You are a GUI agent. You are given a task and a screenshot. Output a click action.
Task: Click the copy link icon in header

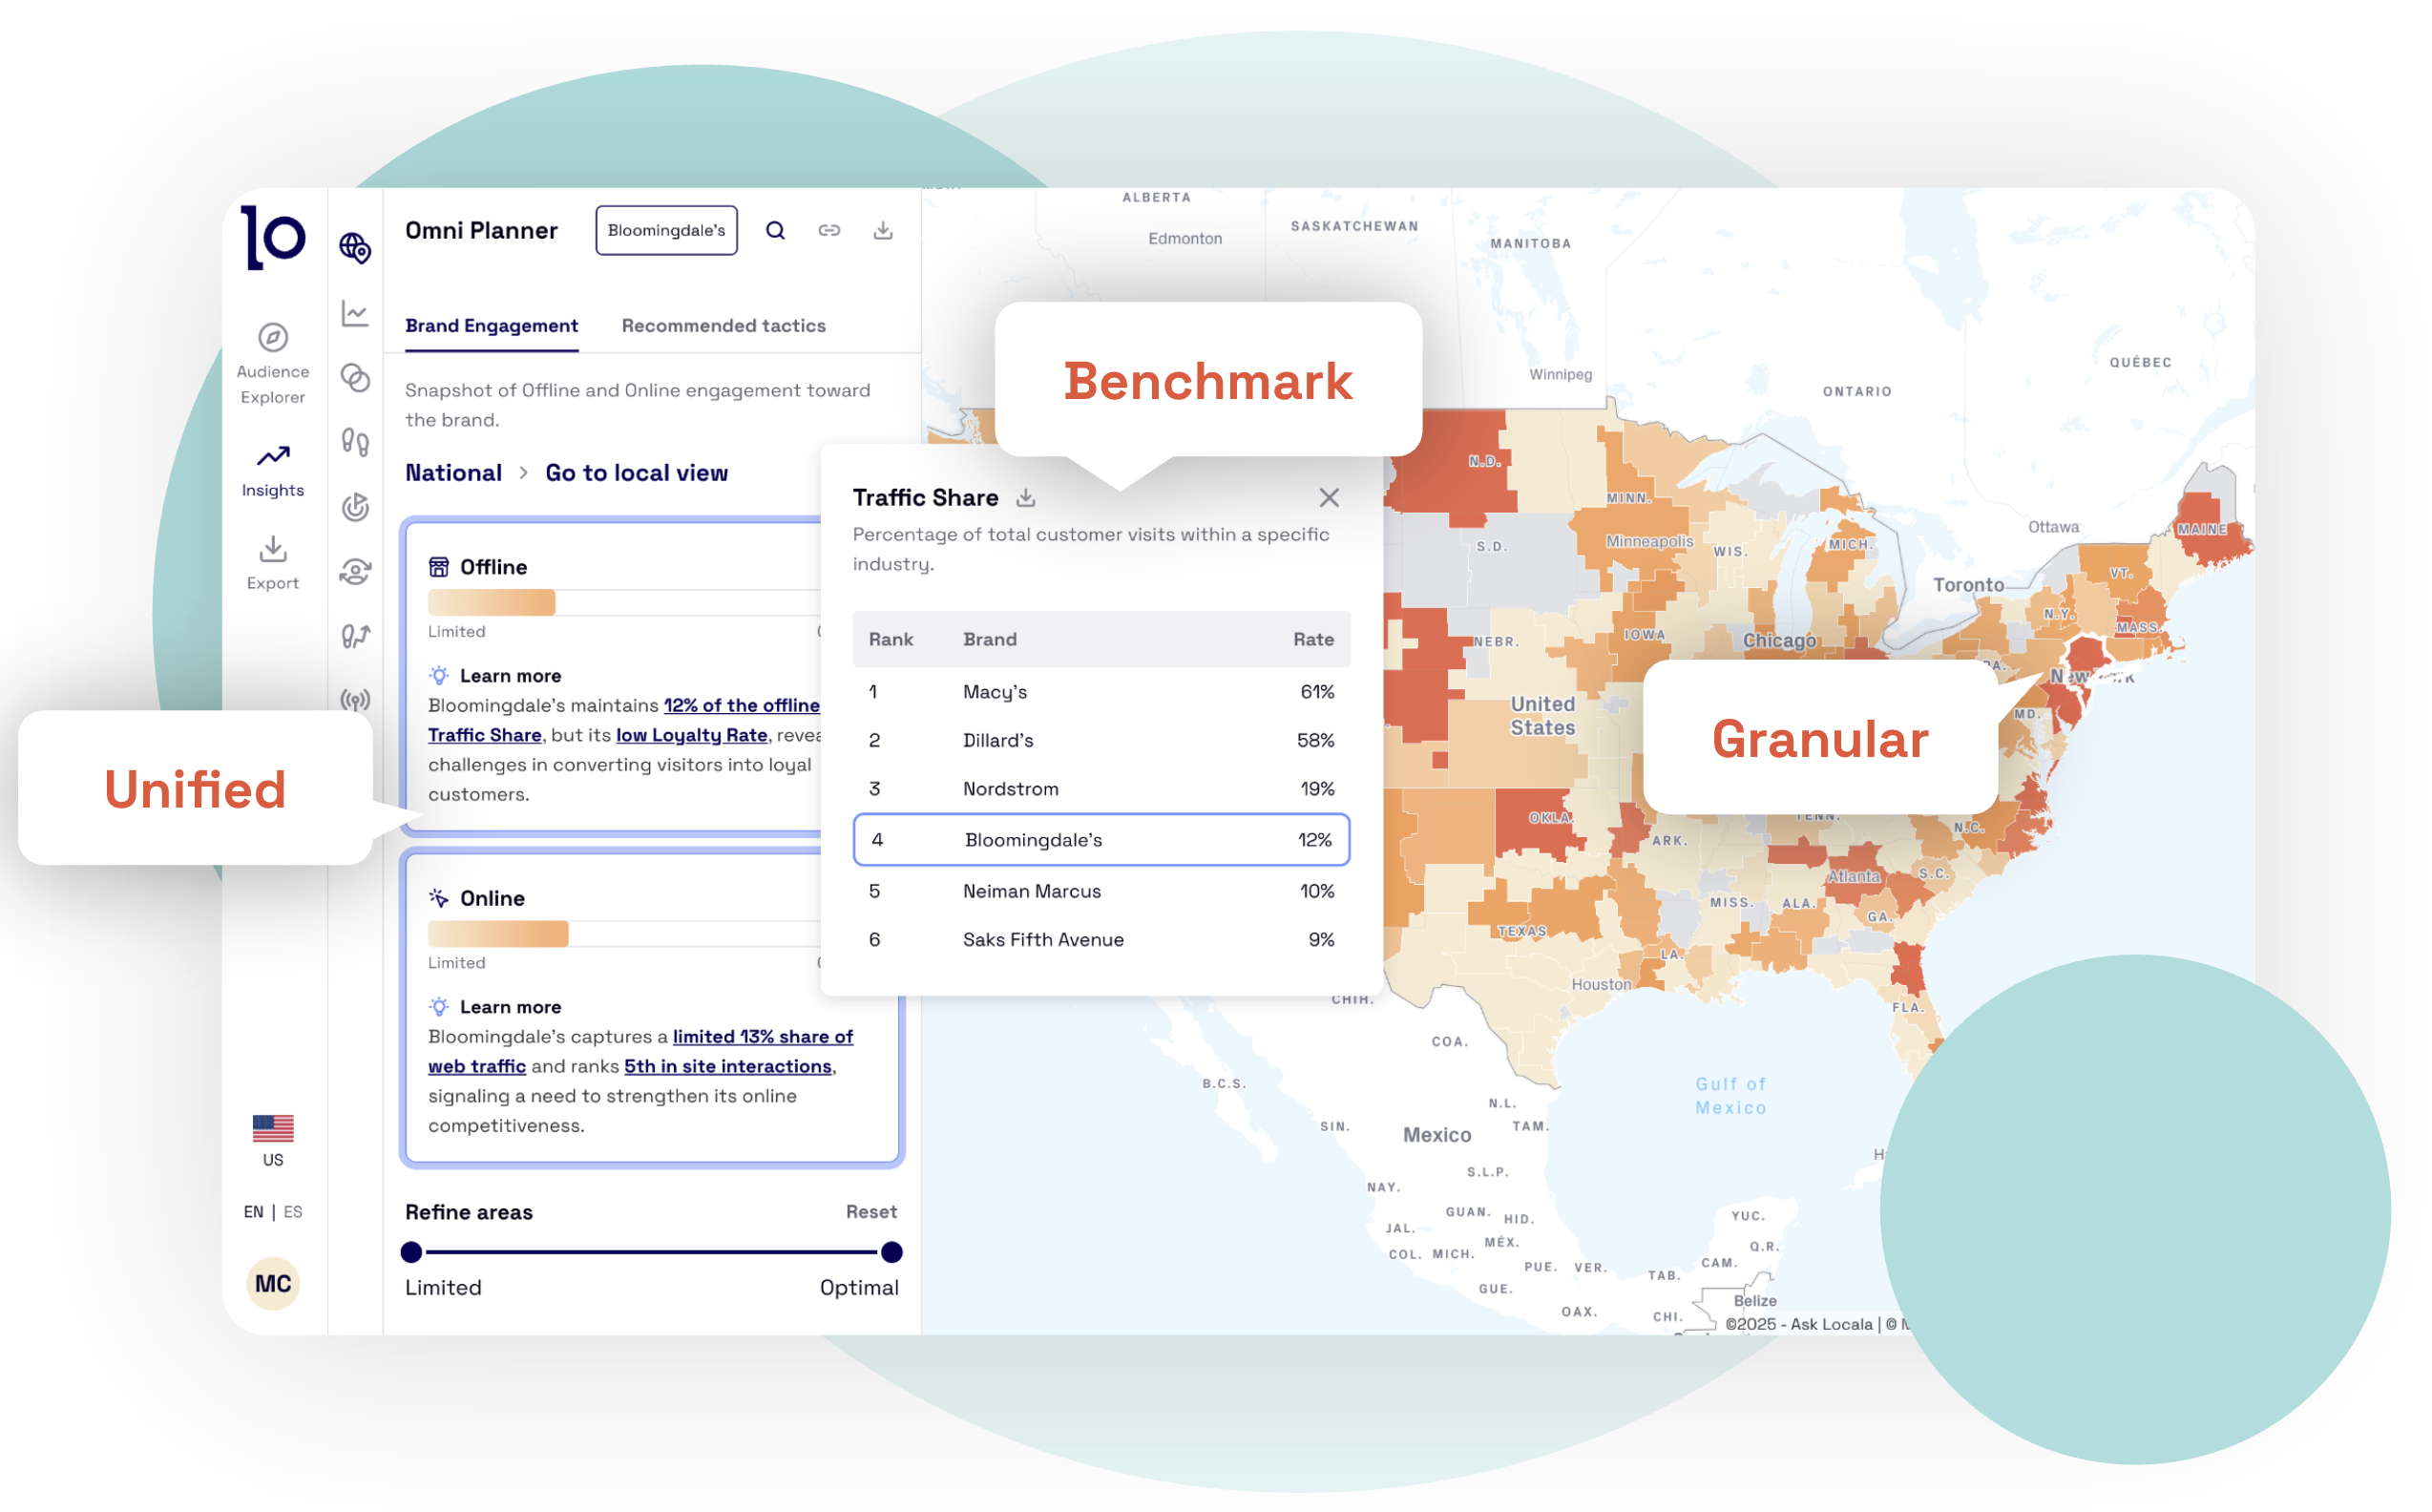click(829, 230)
